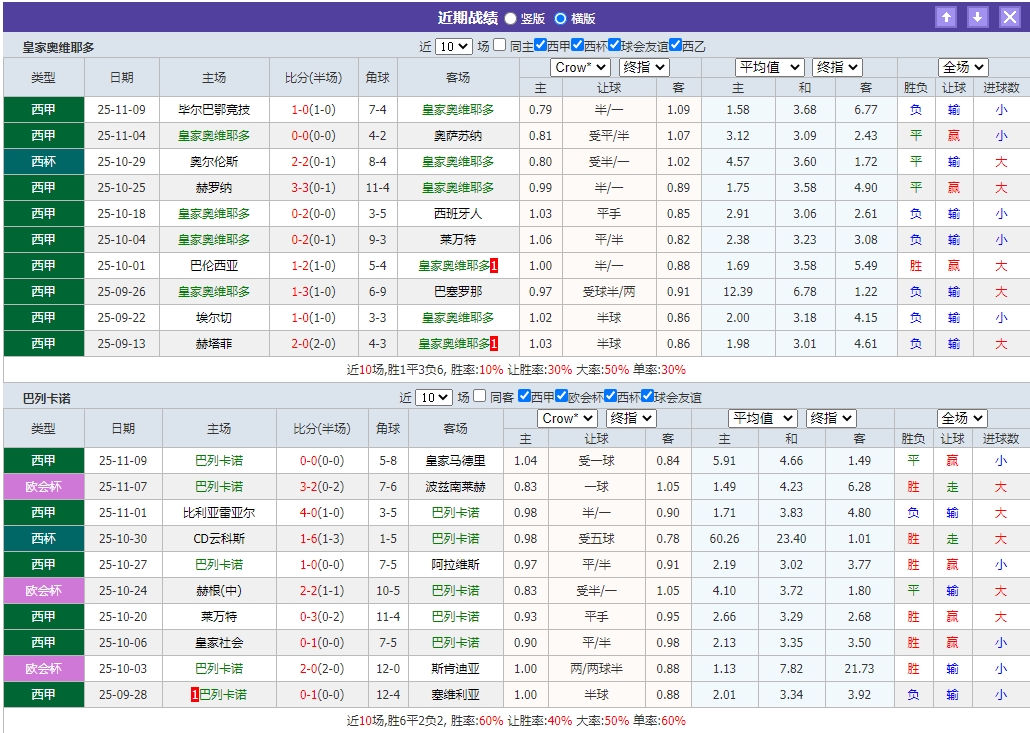Uncheck the 欧会杯 filter for 巴列卡诺
The height and width of the screenshot is (733, 1030).
point(560,395)
